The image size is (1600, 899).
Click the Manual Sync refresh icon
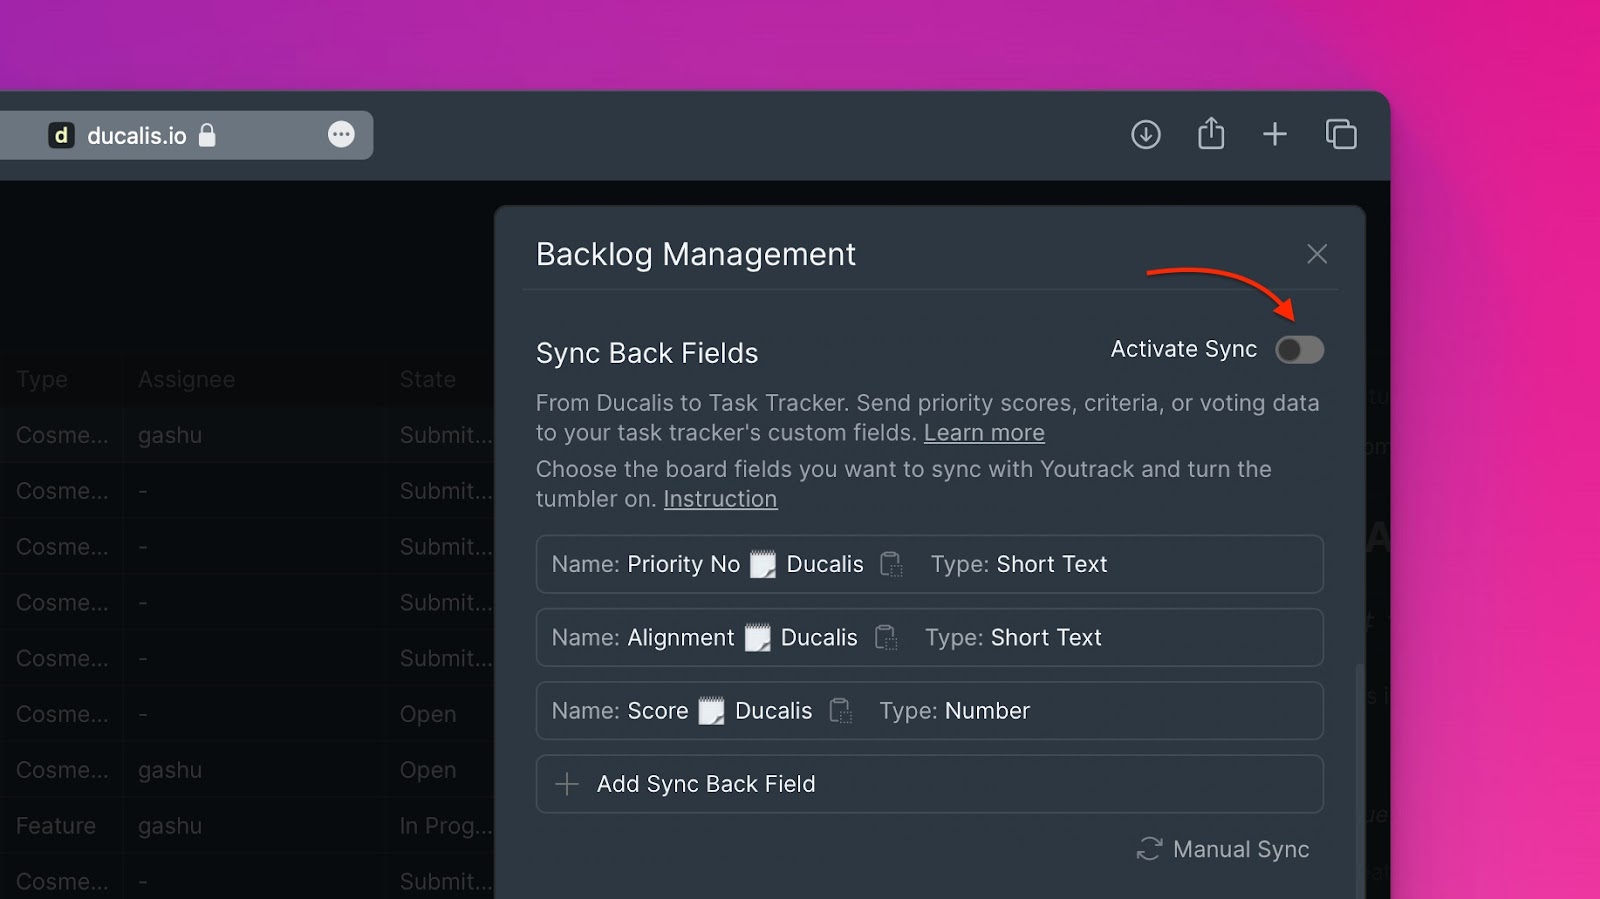pyautogui.click(x=1149, y=849)
